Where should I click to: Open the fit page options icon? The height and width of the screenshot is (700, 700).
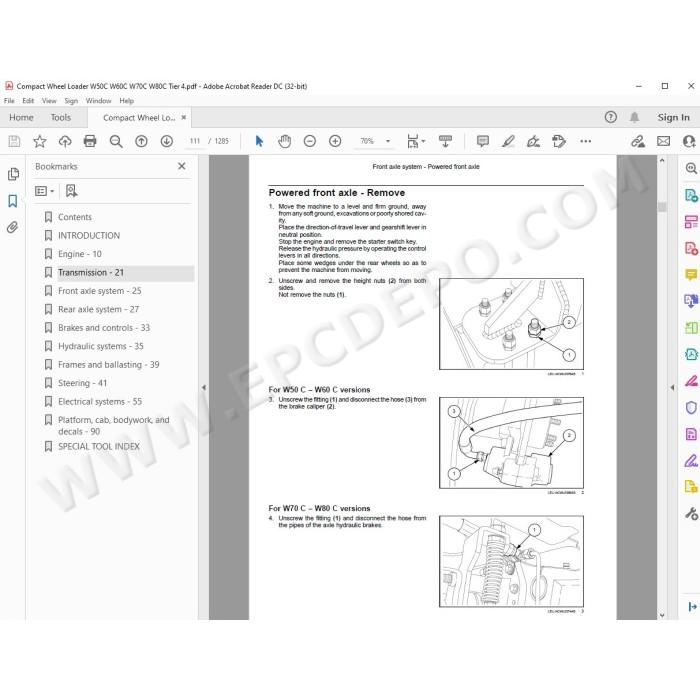[416, 142]
